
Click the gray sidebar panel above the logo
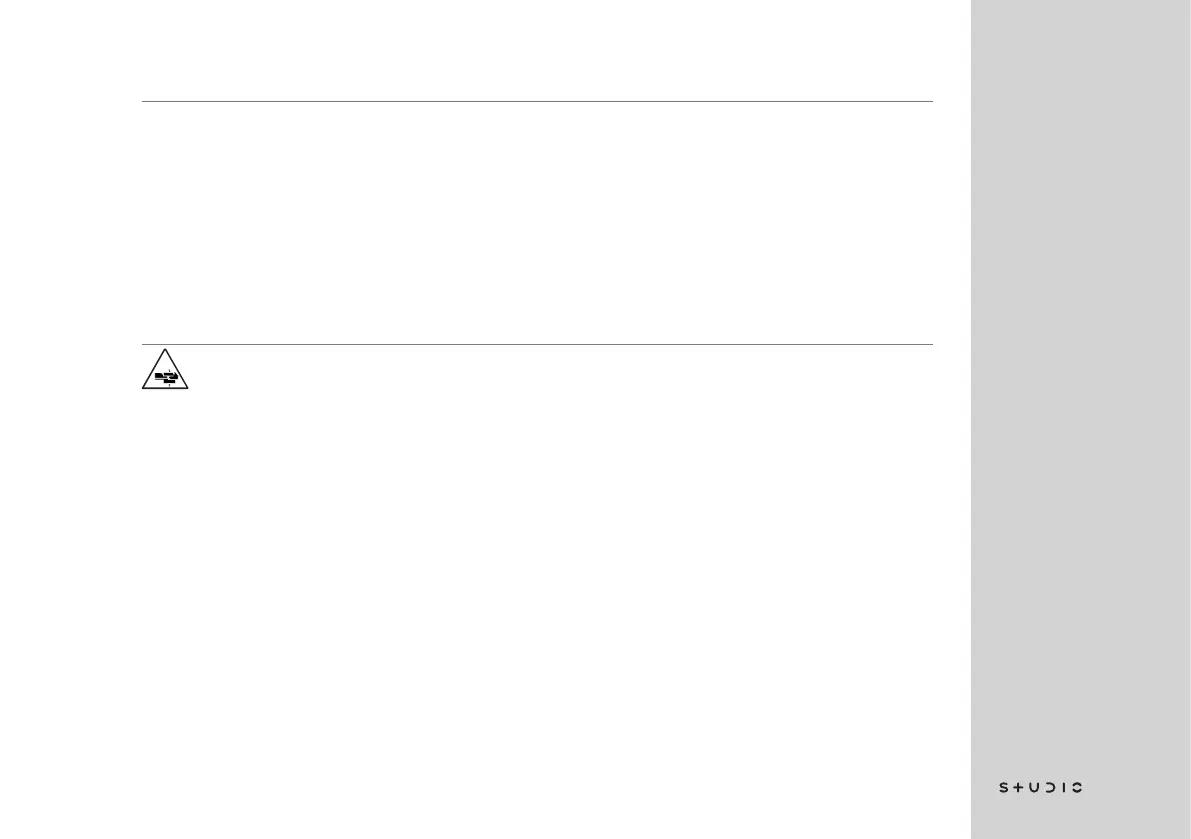[x=1080, y=400]
